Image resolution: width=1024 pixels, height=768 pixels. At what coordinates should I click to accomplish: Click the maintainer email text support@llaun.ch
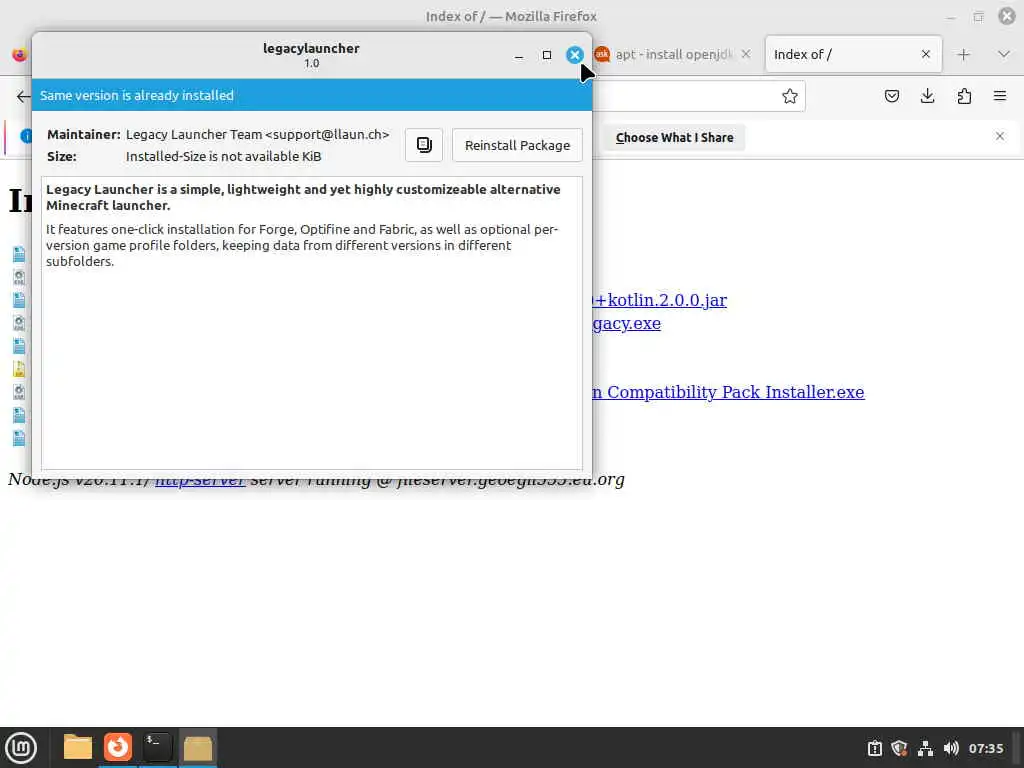click(327, 135)
